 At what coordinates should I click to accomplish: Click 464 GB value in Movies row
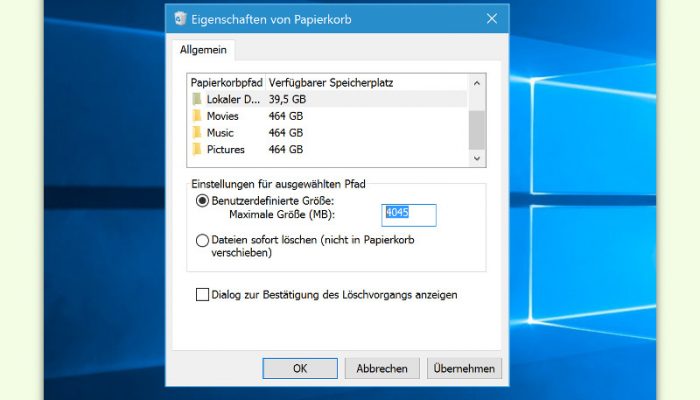coord(286,116)
